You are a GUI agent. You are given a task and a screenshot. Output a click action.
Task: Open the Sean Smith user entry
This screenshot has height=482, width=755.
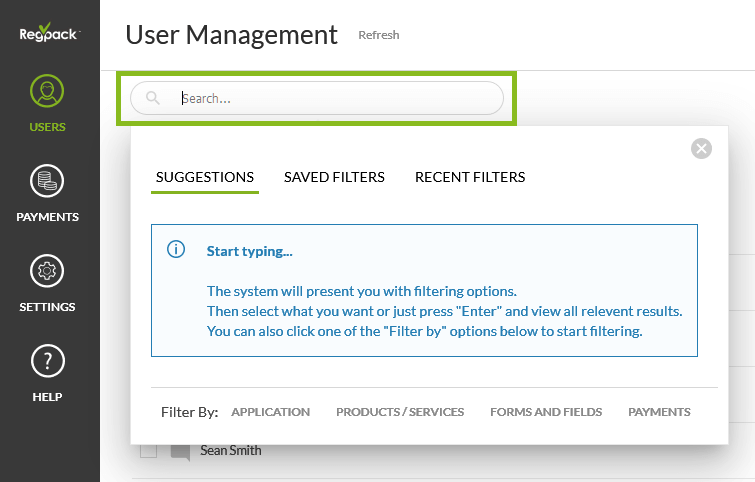231,451
